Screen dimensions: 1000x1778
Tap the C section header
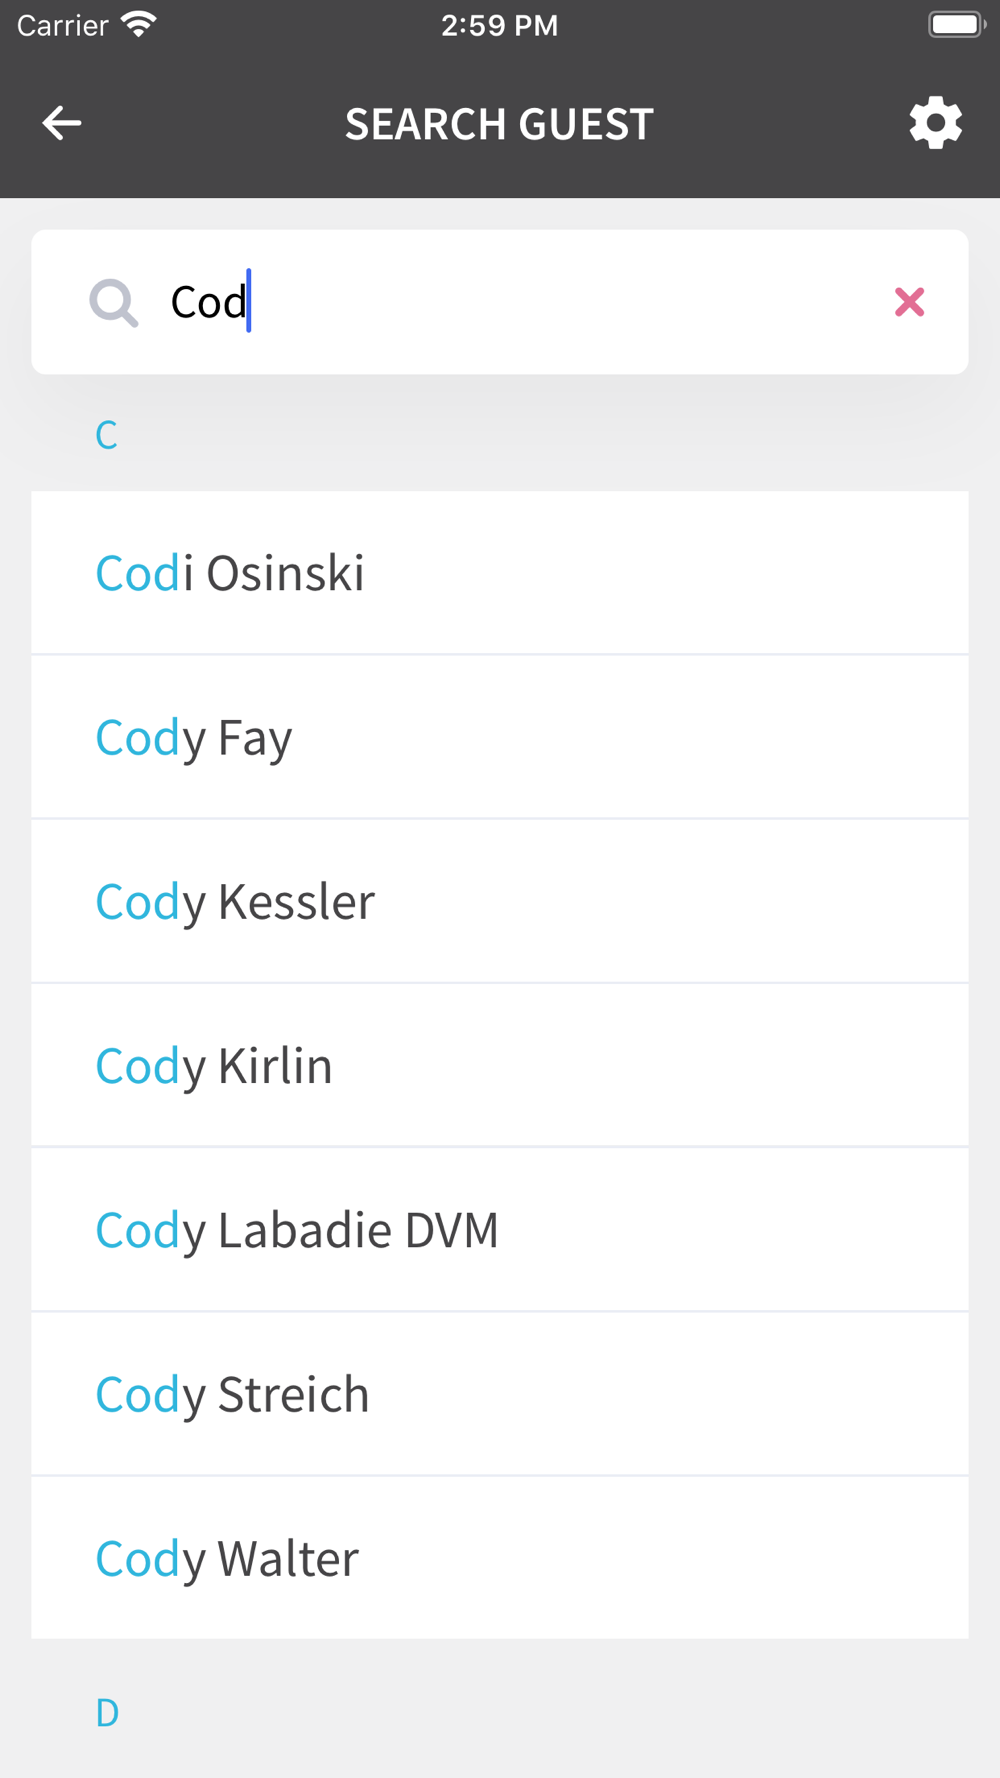point(106,435)
